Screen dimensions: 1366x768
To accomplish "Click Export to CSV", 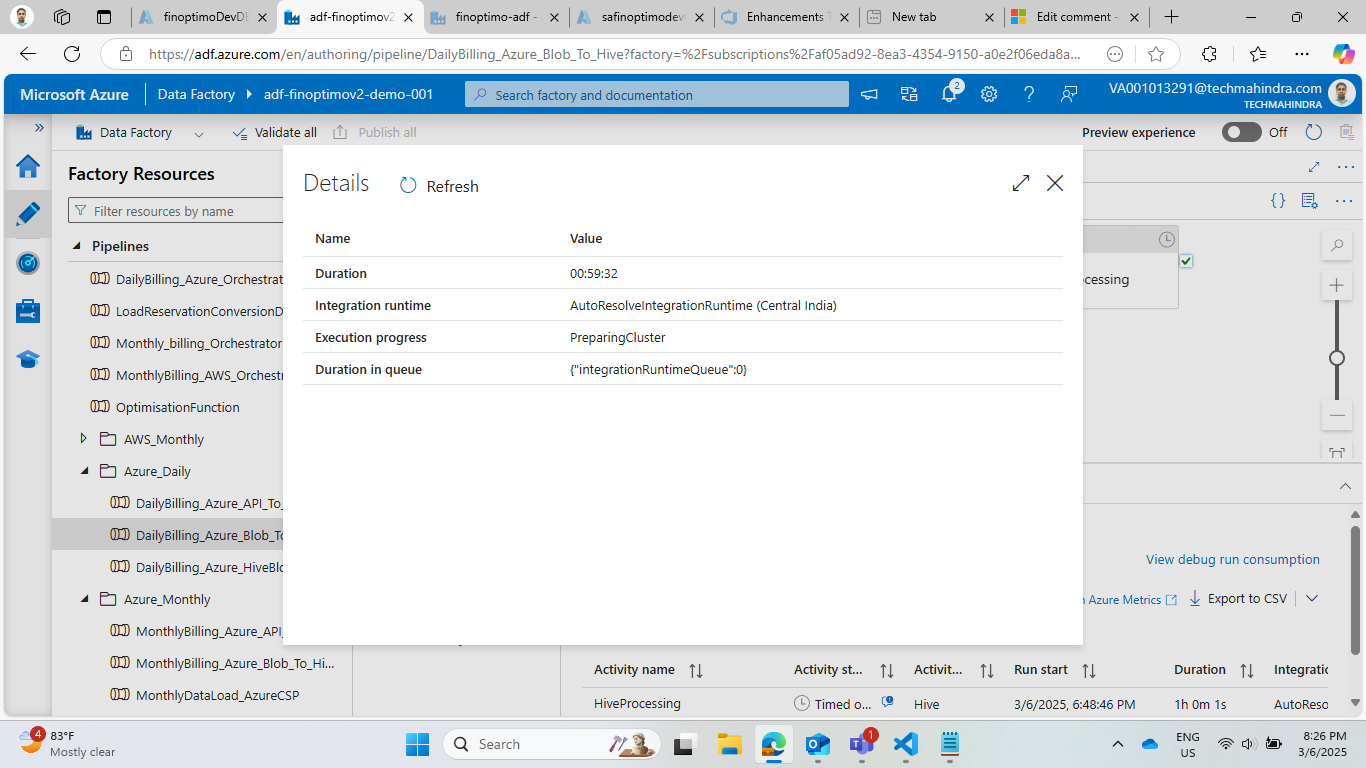I will pyautogui.click(x=1238, y=598).
